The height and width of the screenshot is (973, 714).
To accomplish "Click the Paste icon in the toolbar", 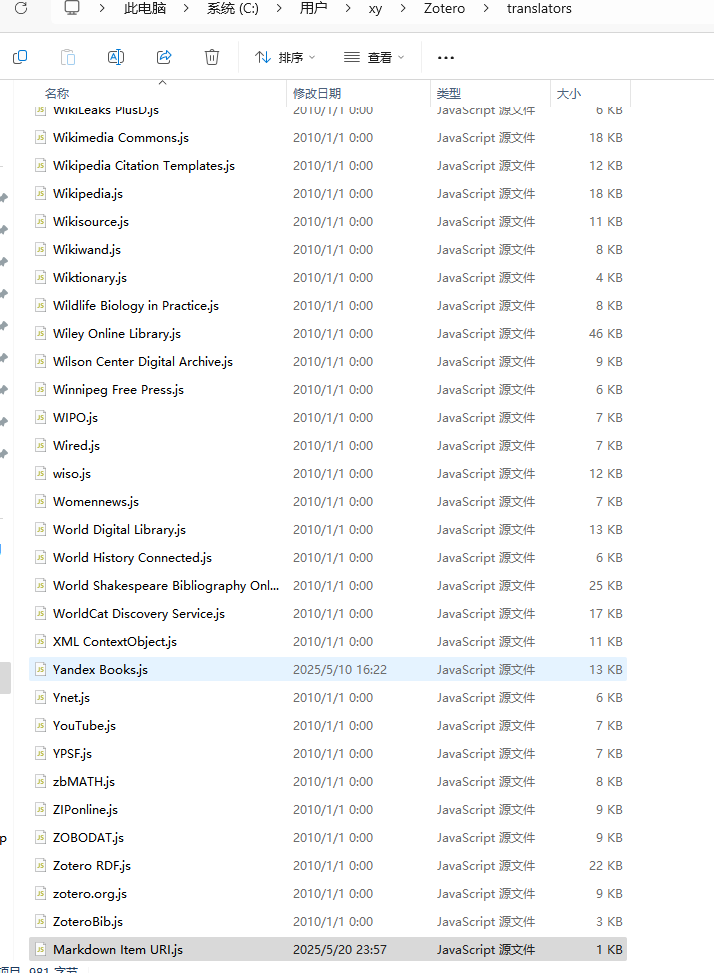I will [68, 57].
